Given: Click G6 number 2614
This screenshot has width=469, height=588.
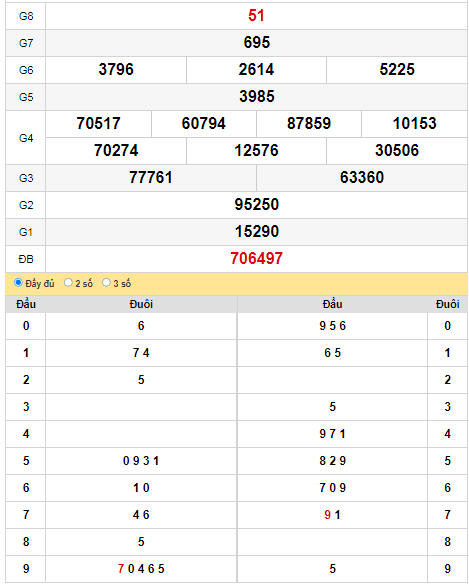Looking at the screenshot, I should coord(256,69).
